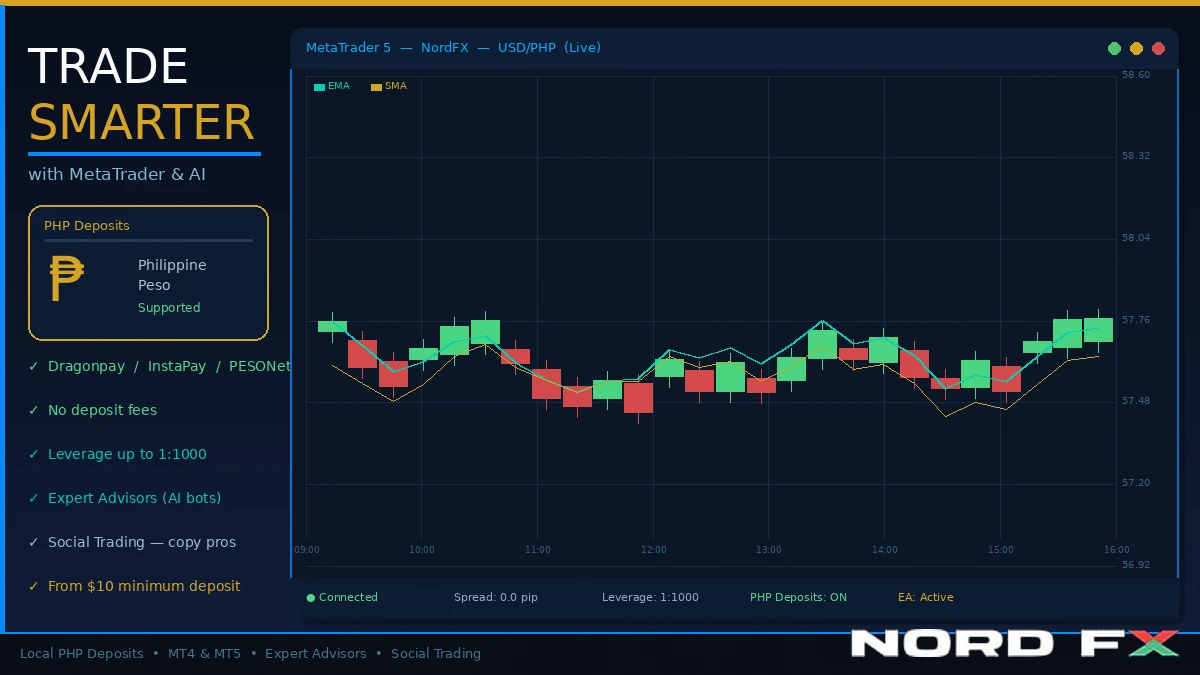Viewport: 1200px width, 675px height.
Task: Click the 16:00 time axis label
Action: tap(1117, 550)
